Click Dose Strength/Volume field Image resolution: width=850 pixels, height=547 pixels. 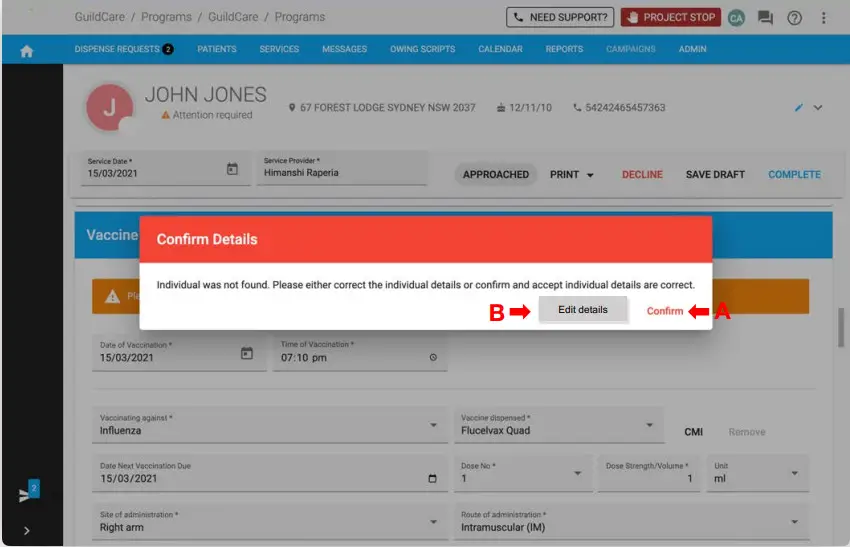(x=649, y=473)
